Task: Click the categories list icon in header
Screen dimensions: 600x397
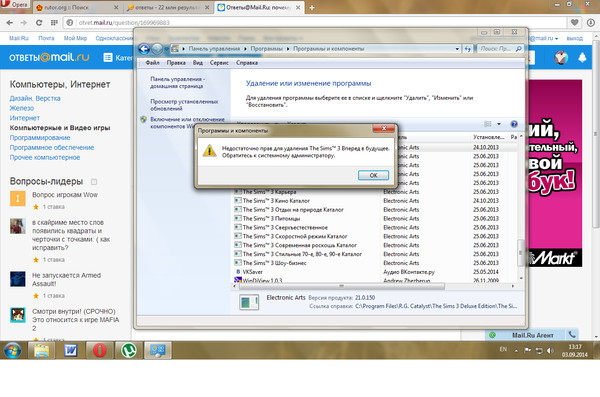Action: 108,57
